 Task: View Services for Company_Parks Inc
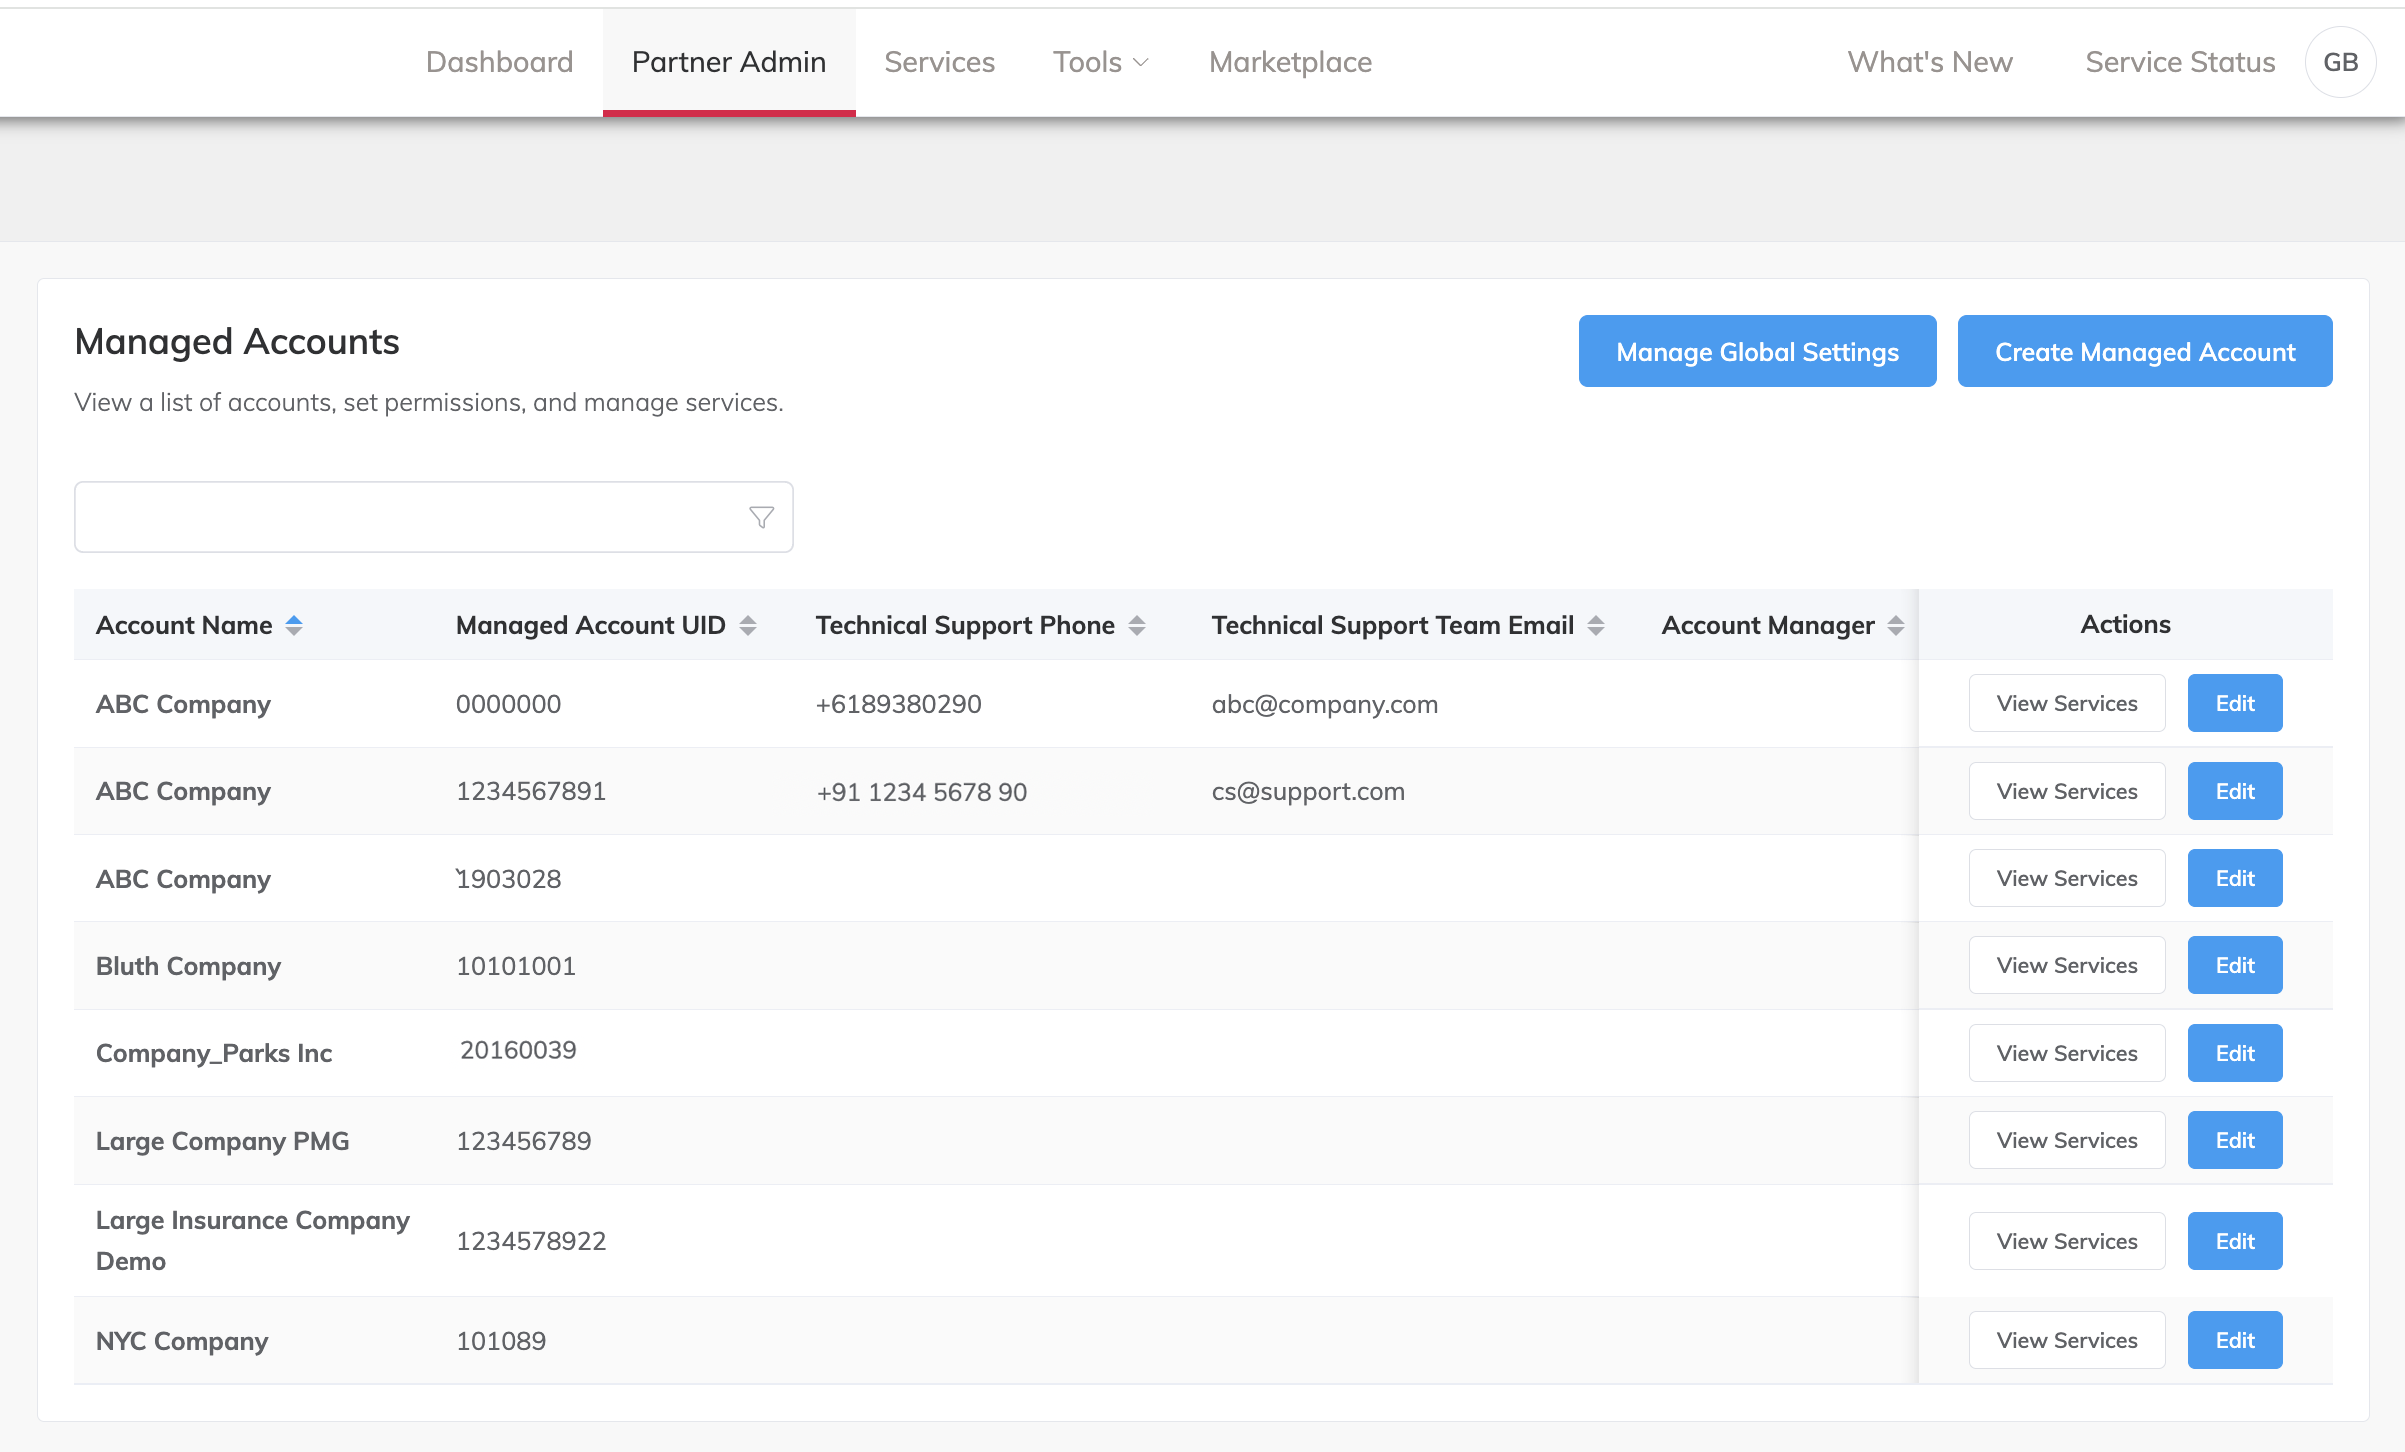pos(2066,1053)
